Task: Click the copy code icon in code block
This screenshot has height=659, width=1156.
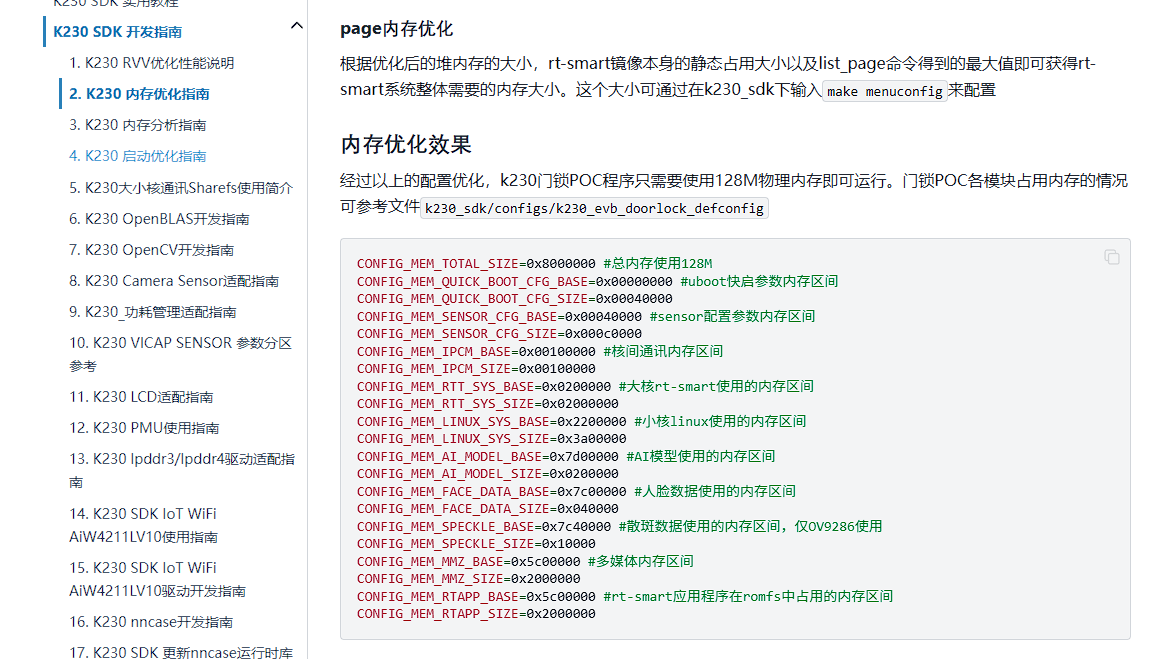Action: tap(1111, 257)
